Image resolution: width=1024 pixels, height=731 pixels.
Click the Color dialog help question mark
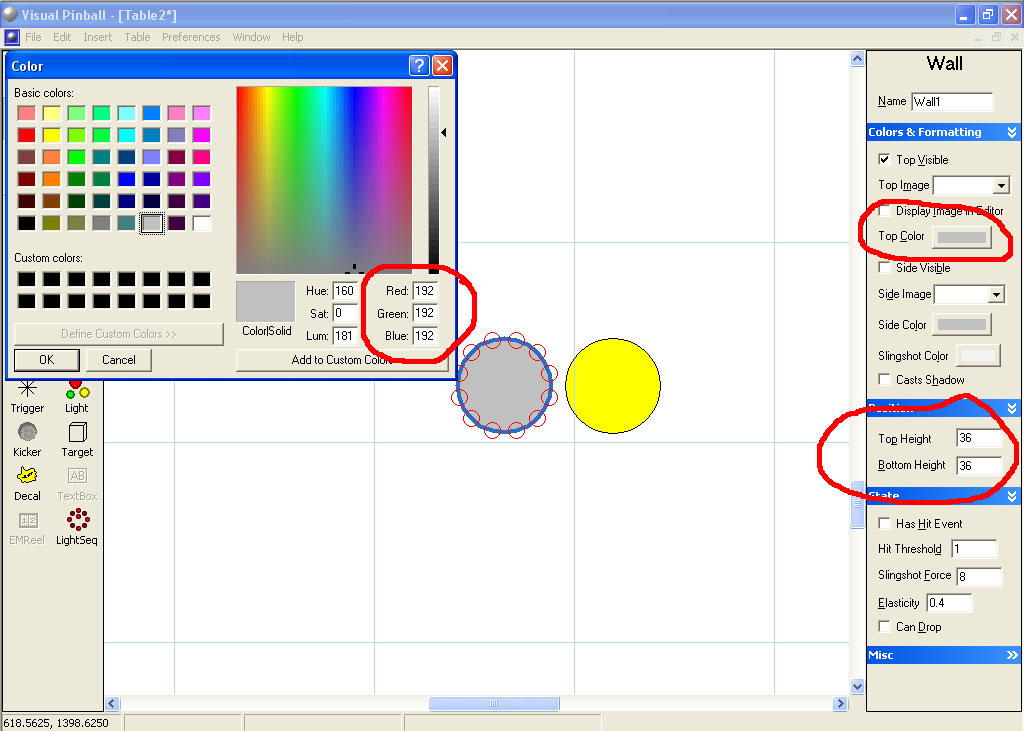(x=419, y=66)
